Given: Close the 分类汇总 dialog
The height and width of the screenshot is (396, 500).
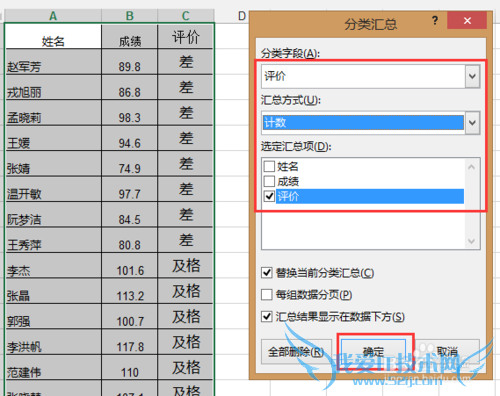Looking at the screenshot, I should click(x=467, y=21).
